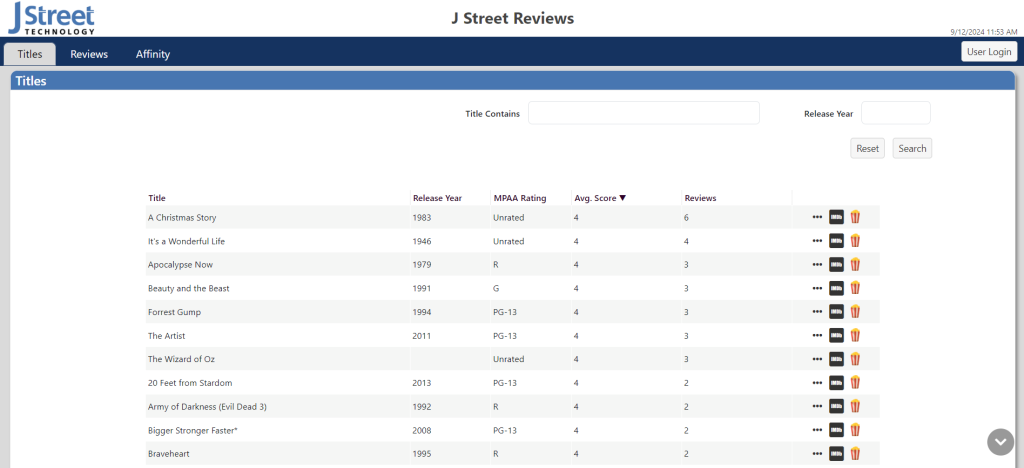Open IMDb link for Braveheart
The image size is (1024, 468).
point(836,454)
